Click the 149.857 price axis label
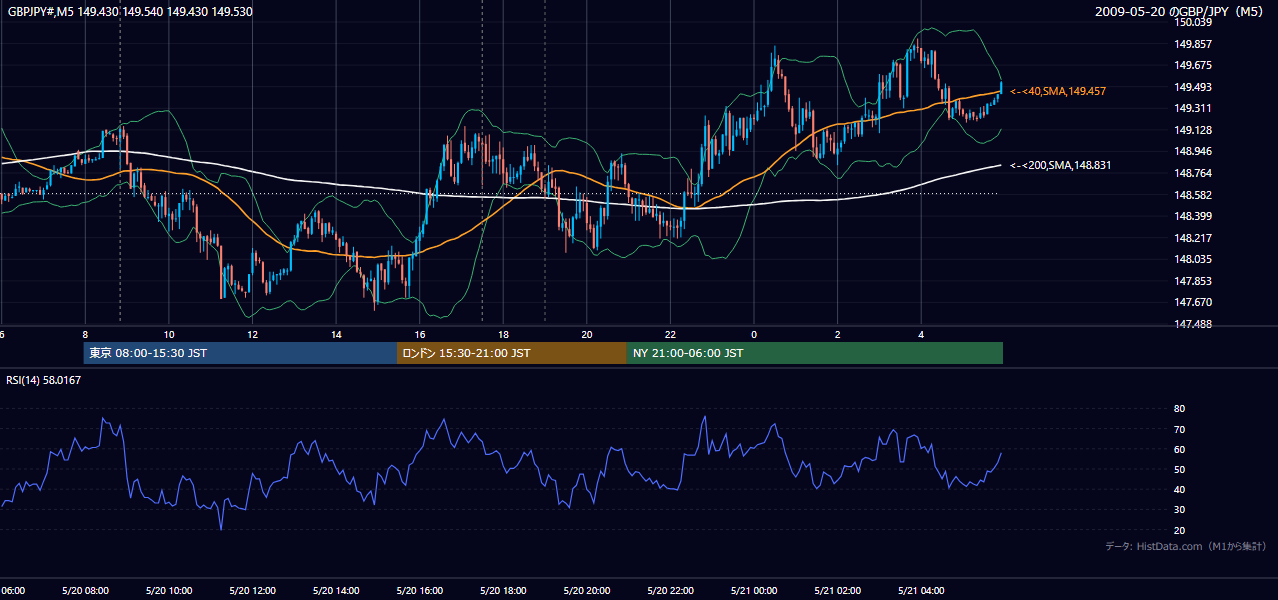1278x600 pixels. 1193,44
